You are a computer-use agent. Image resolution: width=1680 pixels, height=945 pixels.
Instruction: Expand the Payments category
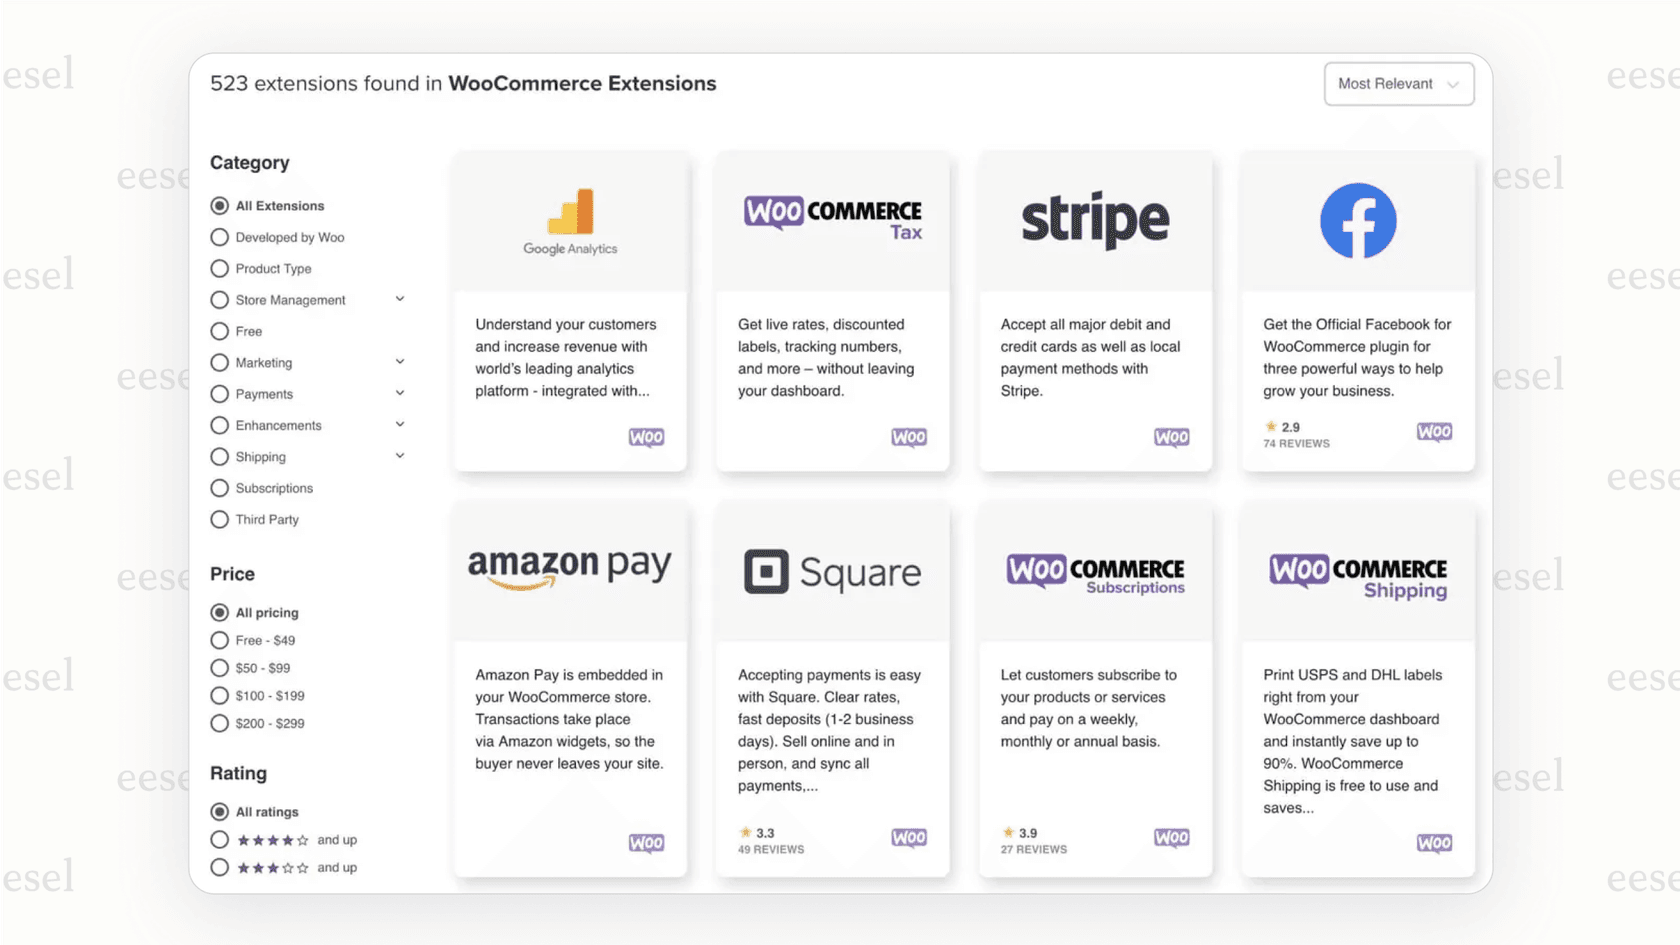pyautogui.click(x=400, y=393)
